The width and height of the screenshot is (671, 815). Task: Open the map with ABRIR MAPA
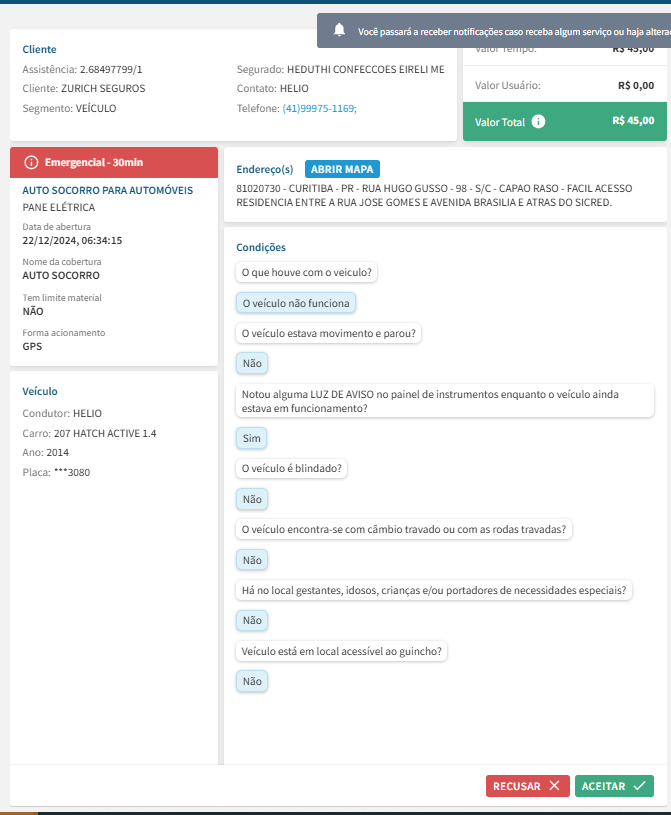[x=342, y=169]
